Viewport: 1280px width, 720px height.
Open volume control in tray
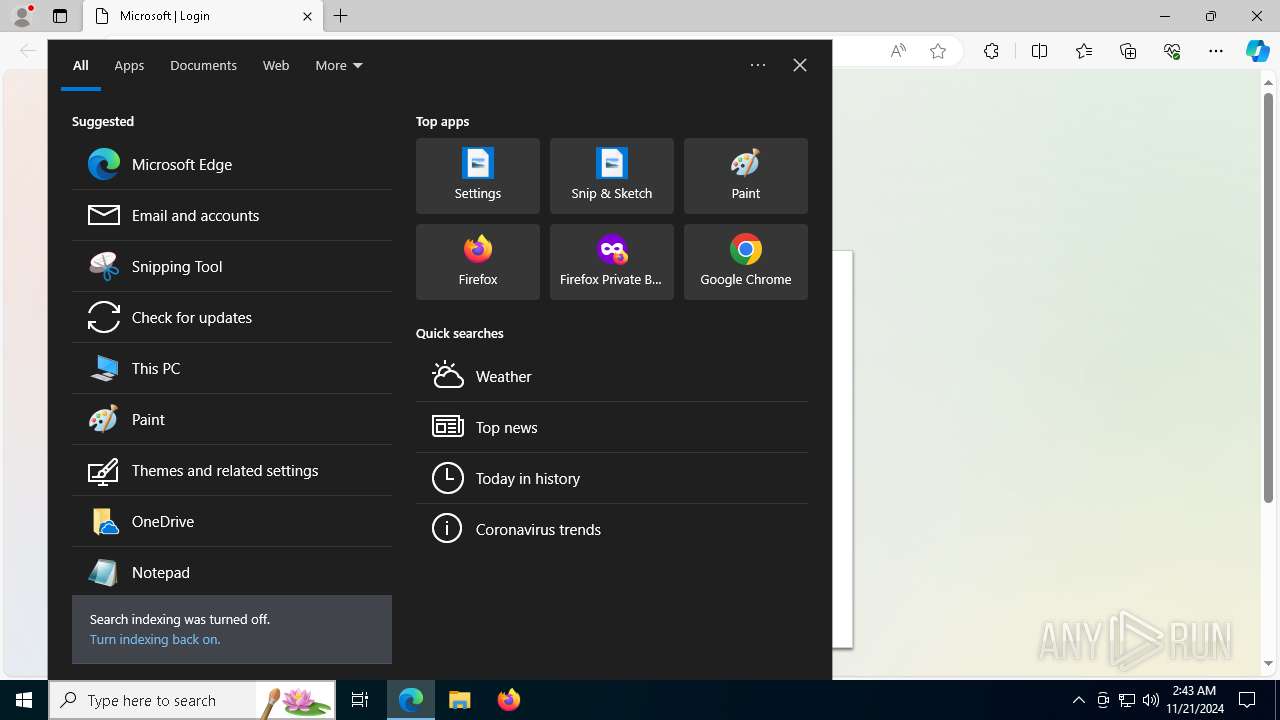click(x=1151, y=700)
